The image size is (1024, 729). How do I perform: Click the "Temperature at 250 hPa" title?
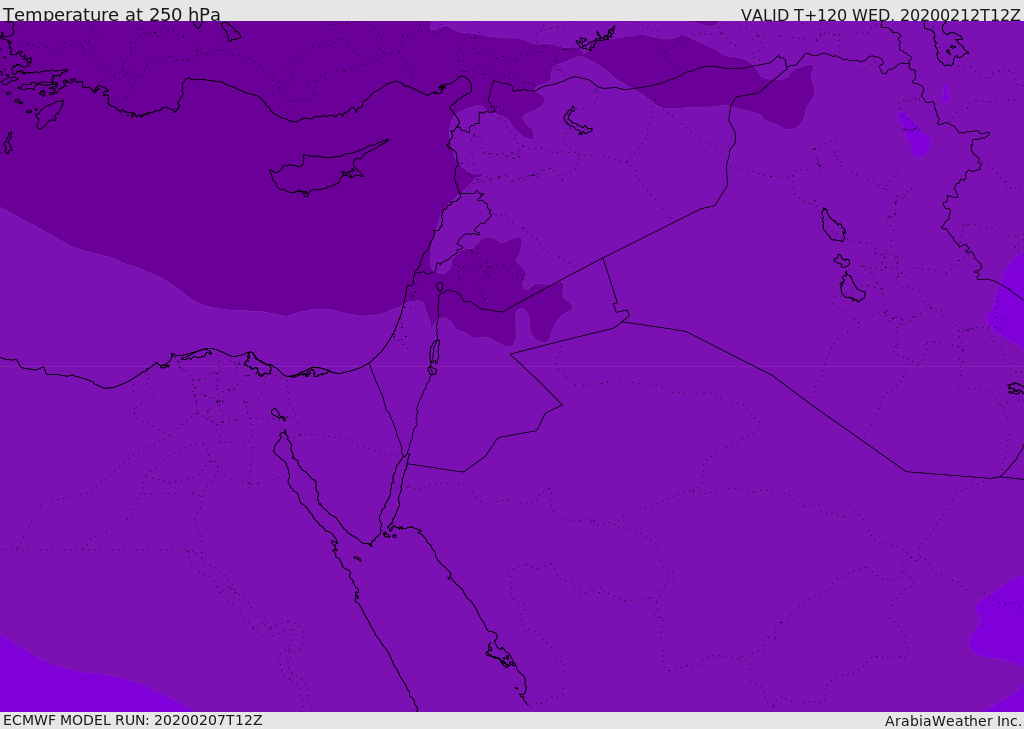tap(112, 15)
